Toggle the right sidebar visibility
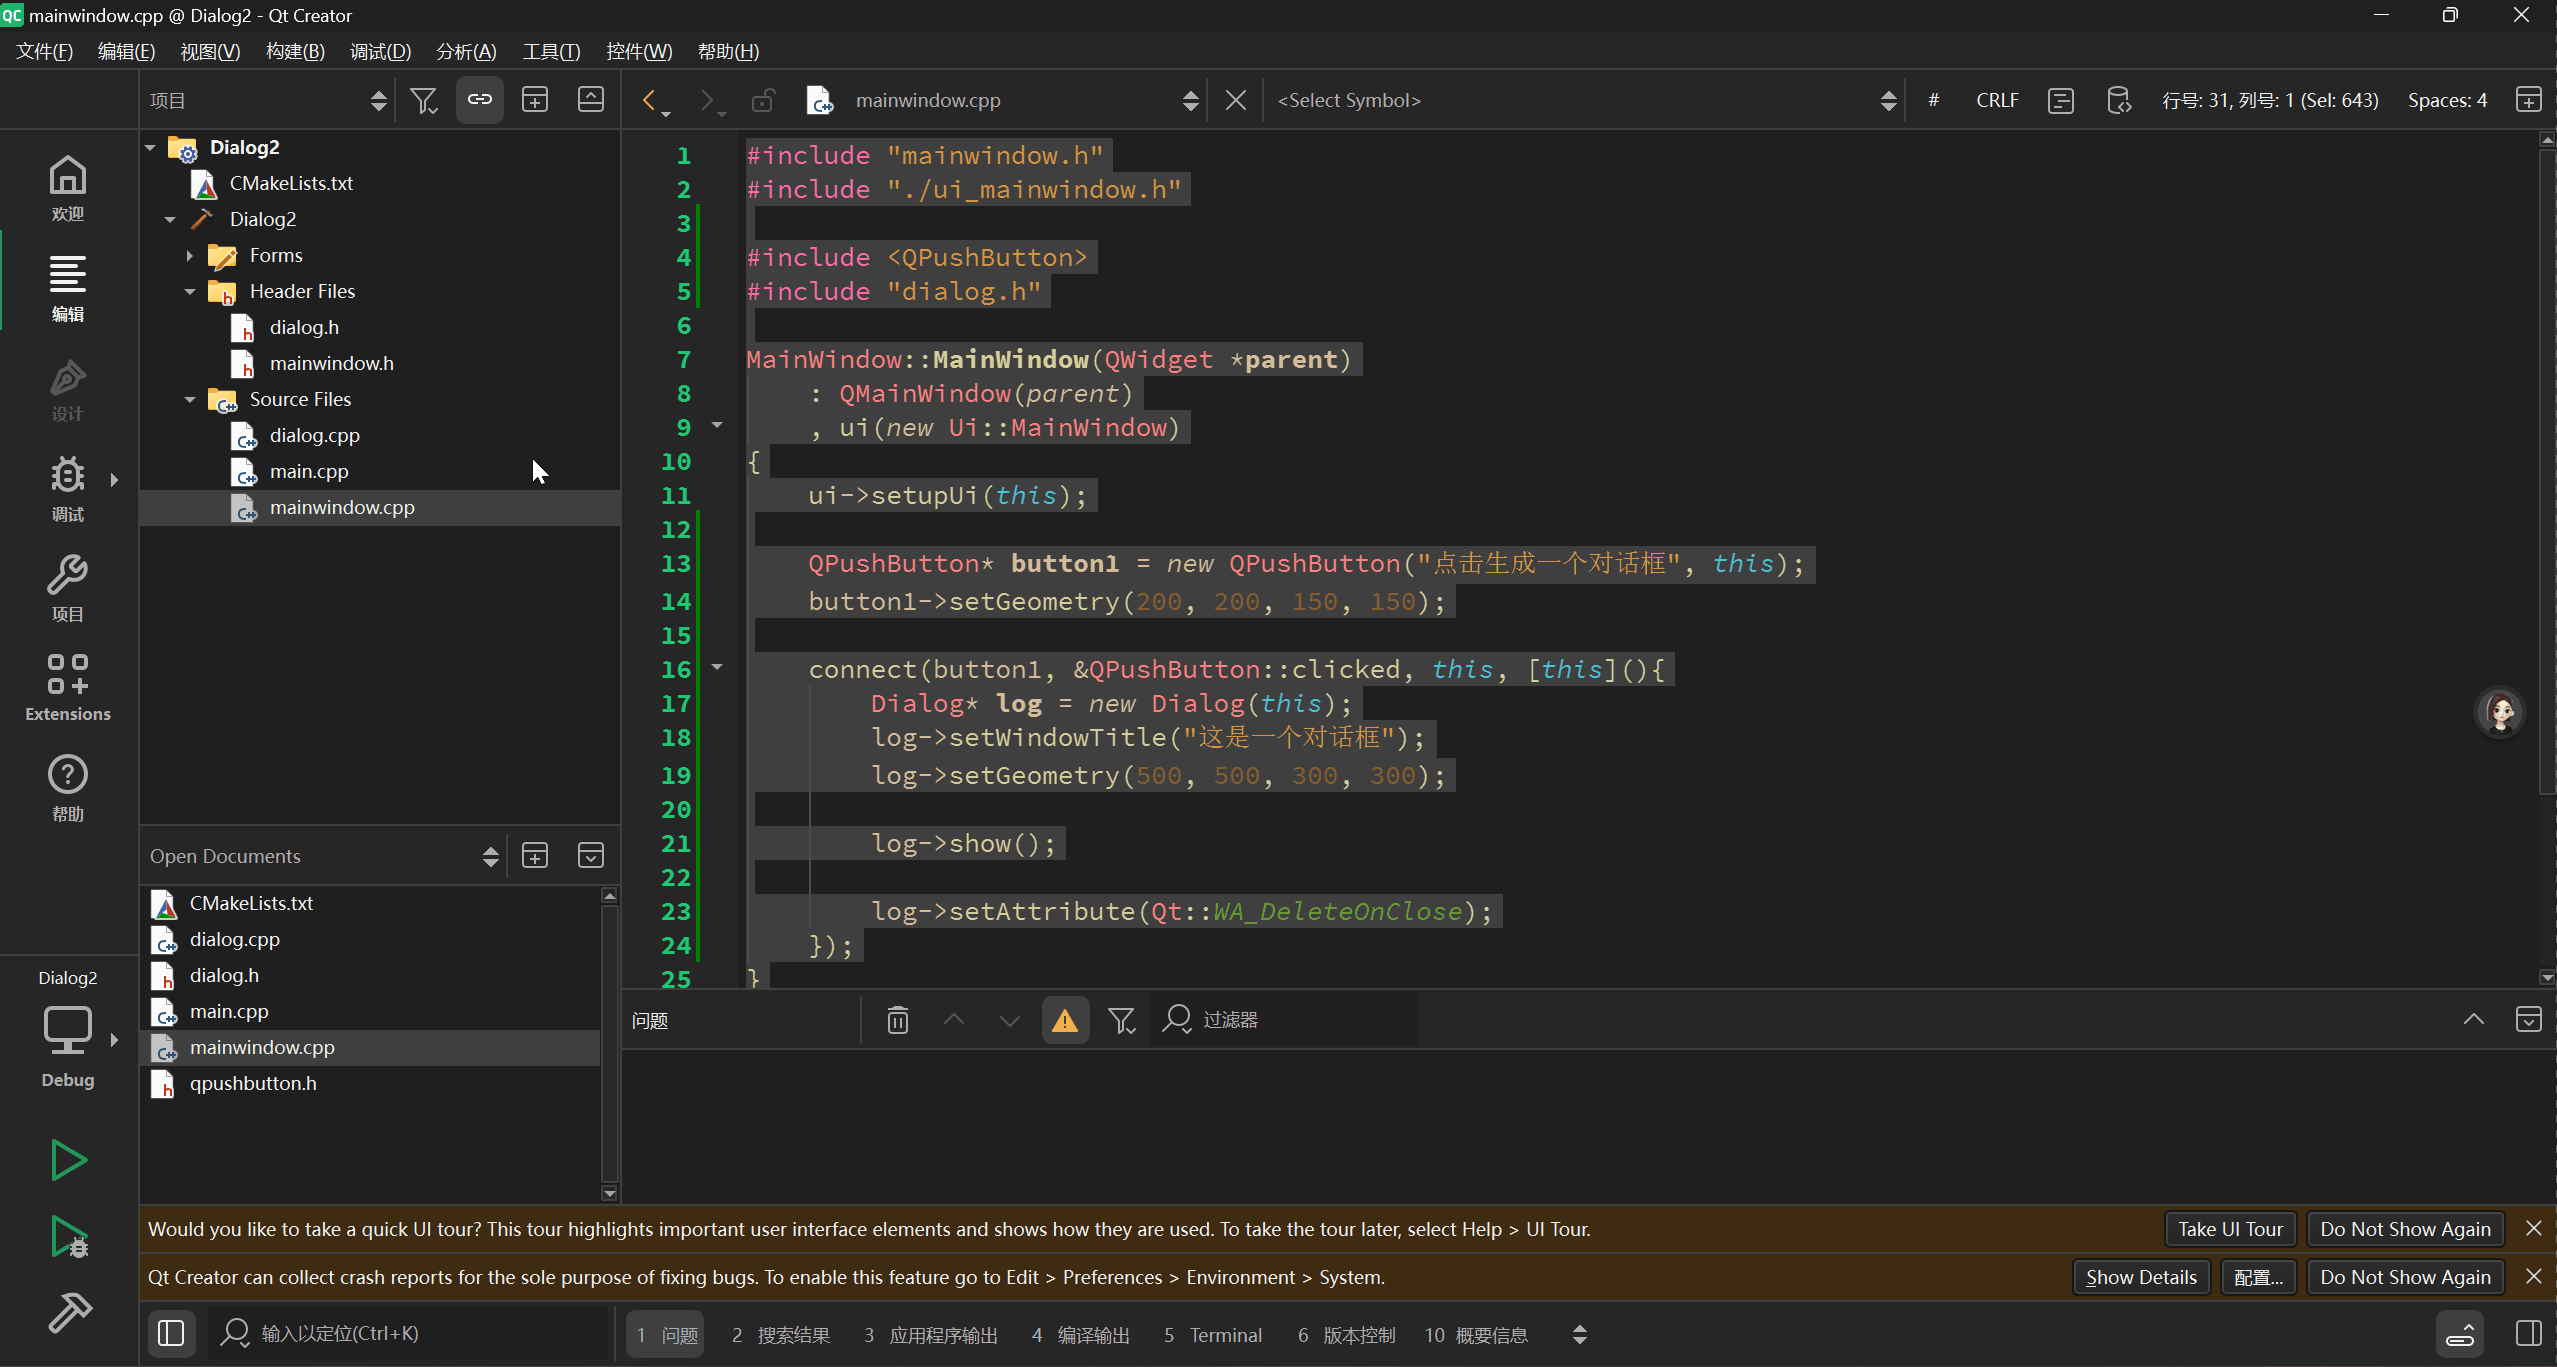 [2529, 1333]
